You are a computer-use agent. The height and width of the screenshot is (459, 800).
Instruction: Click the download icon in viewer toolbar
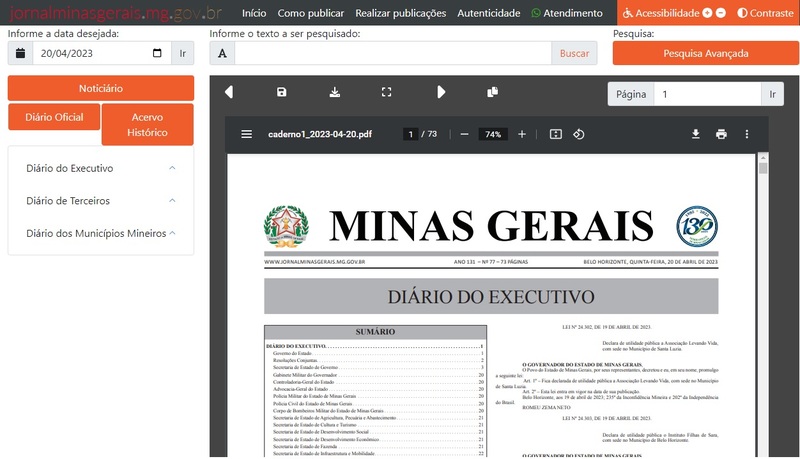(335, 92)
